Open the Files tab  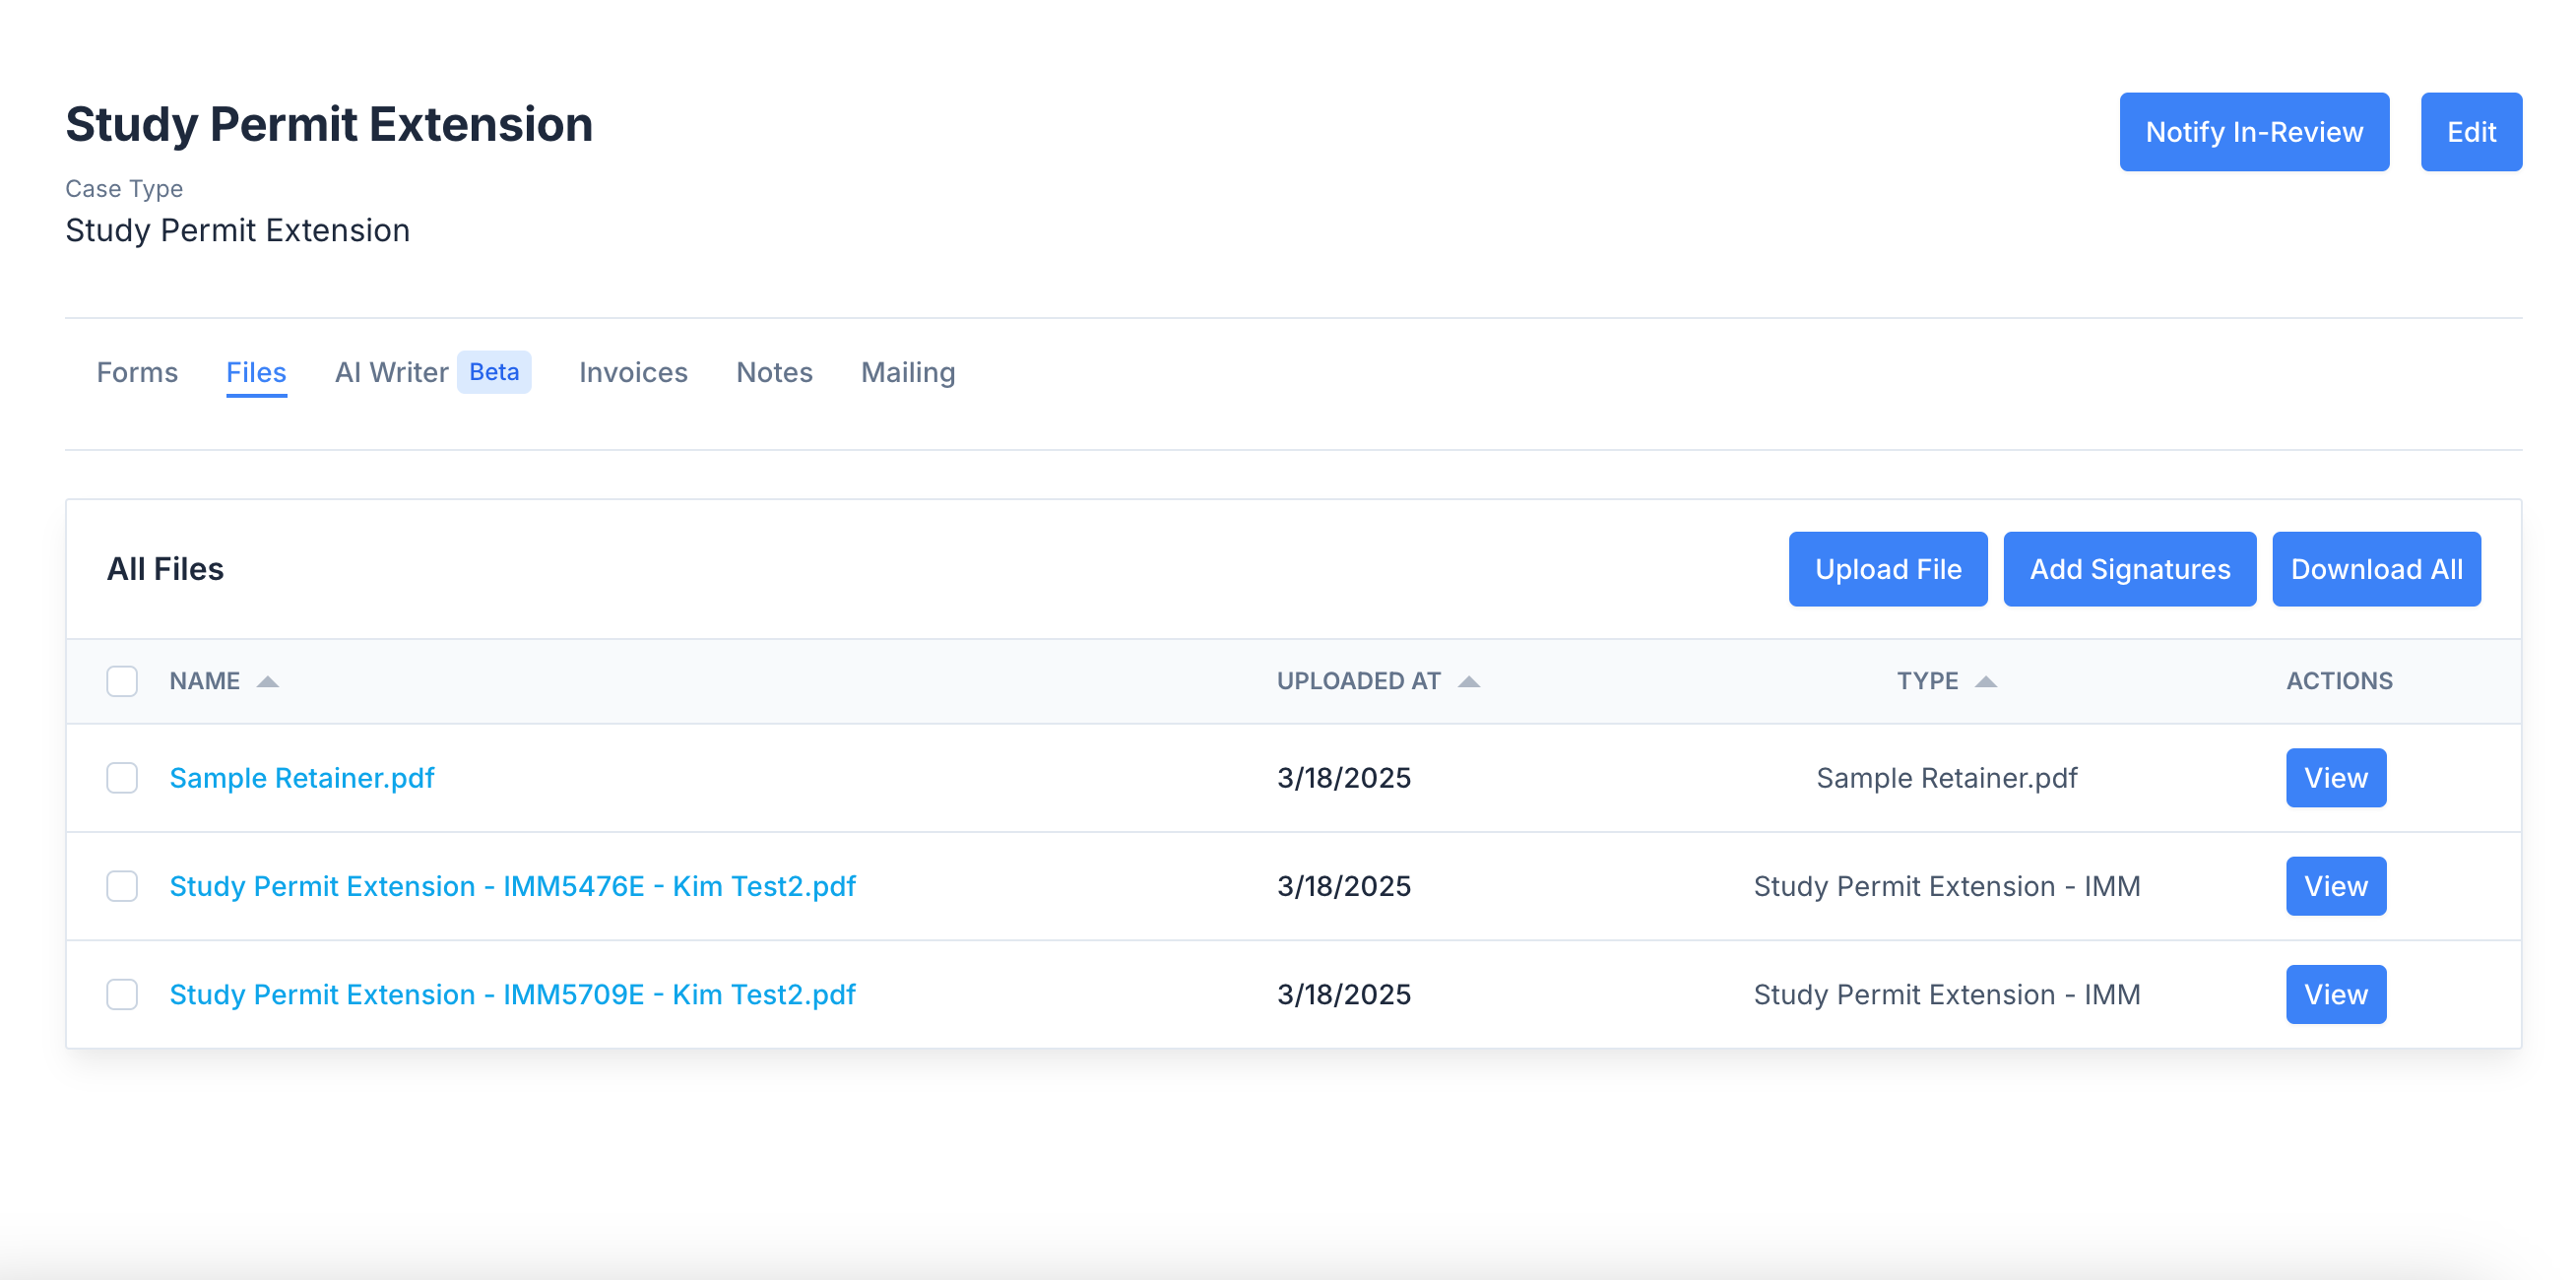256,372
